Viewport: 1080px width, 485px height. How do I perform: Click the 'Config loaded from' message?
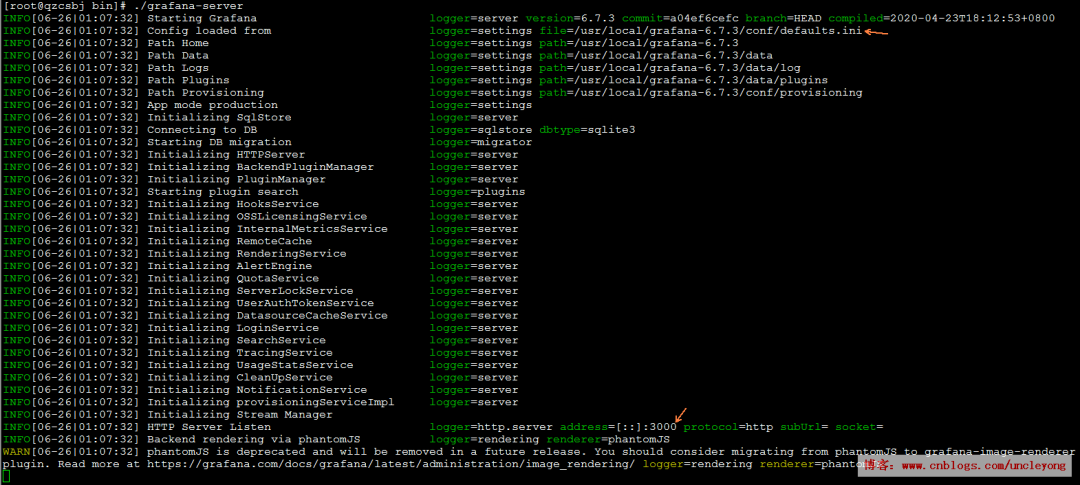coord(209,30)
